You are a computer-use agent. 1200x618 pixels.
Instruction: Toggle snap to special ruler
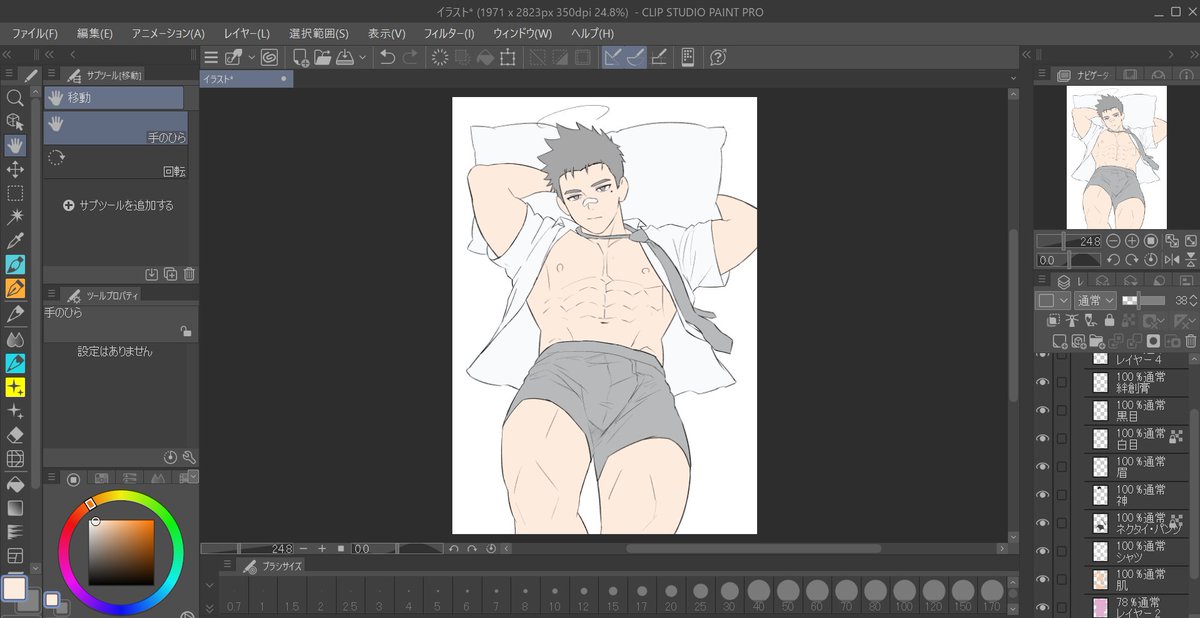635,57
